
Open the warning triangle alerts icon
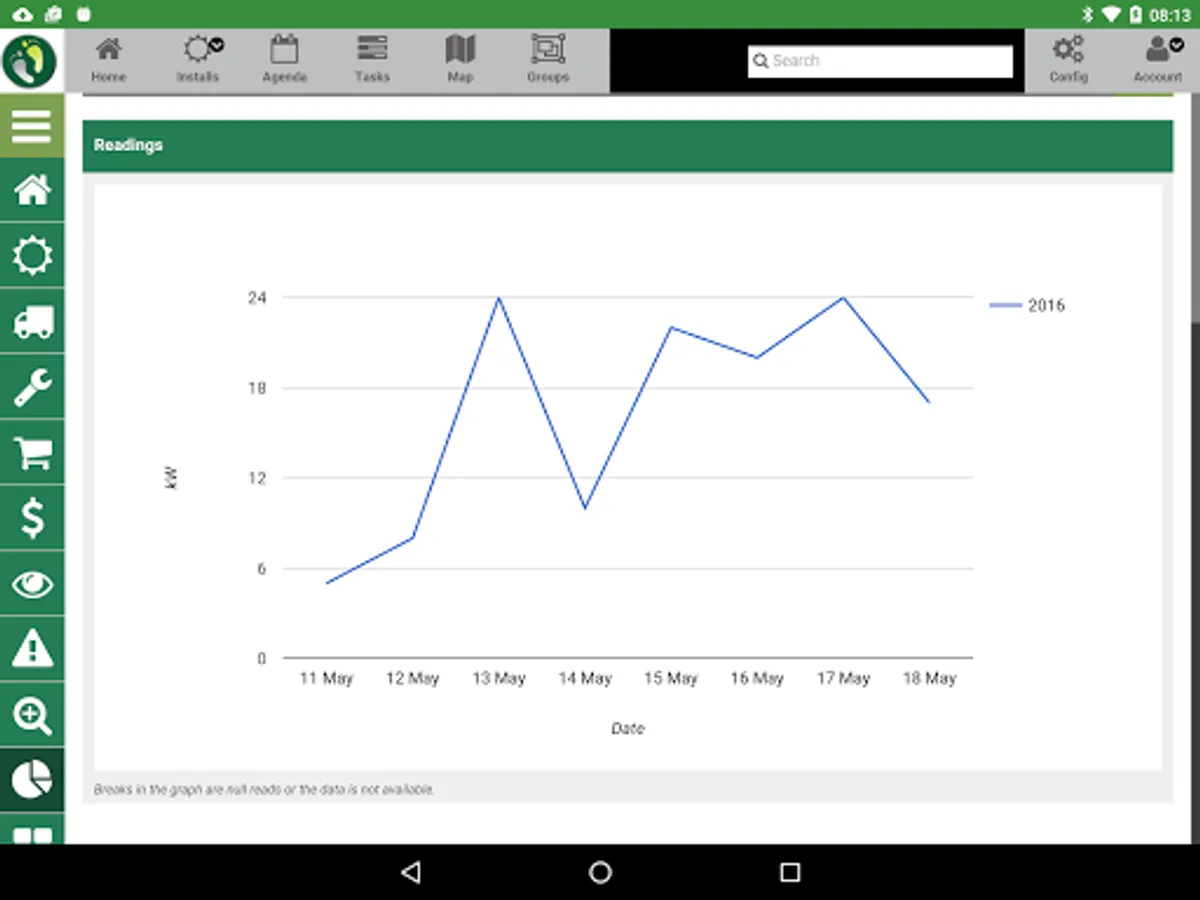coord(31,650)
